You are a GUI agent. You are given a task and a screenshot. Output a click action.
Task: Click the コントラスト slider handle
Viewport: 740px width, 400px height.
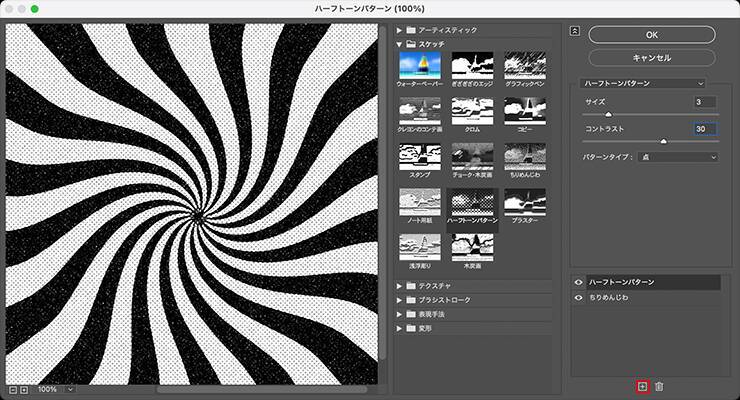coord(662,141)
